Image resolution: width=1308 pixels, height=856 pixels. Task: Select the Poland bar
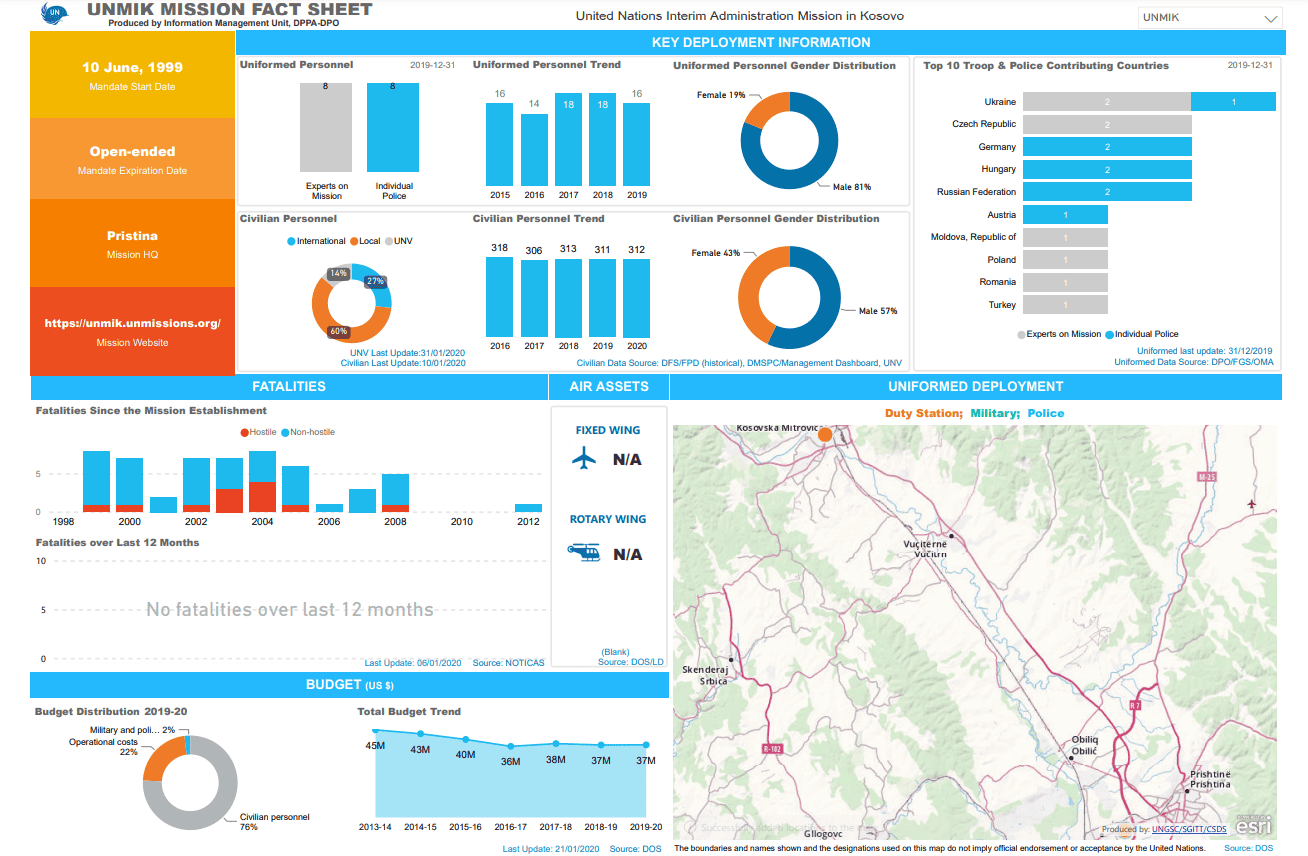pos(1066,260)
